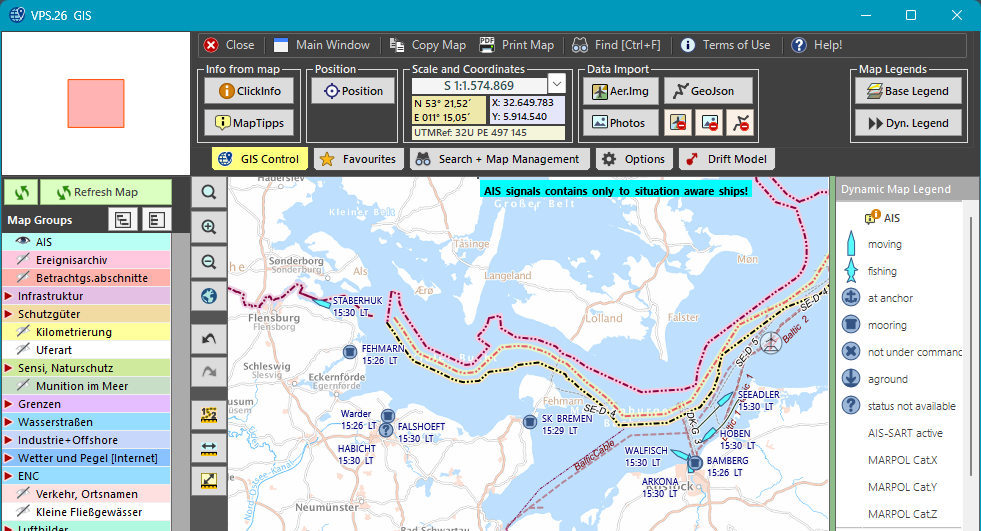The width and height of the screenshot is (981, 531).
Task: Go back to previous map view arrow
Action: [x=209, y=340]
